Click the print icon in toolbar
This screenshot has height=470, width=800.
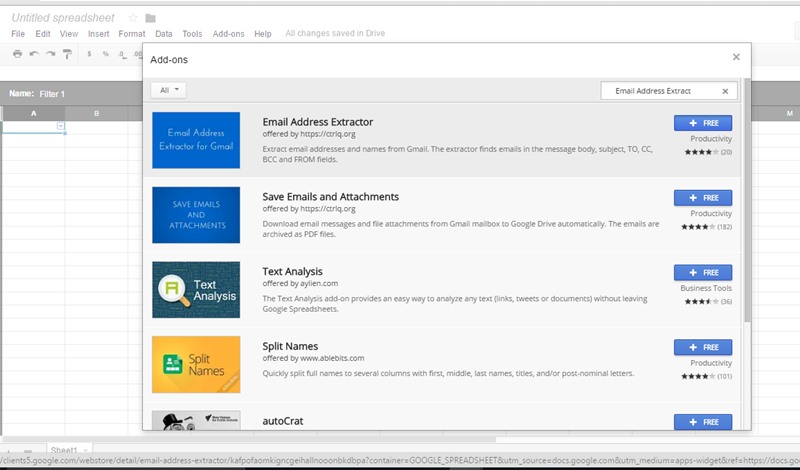pos(17,54)
